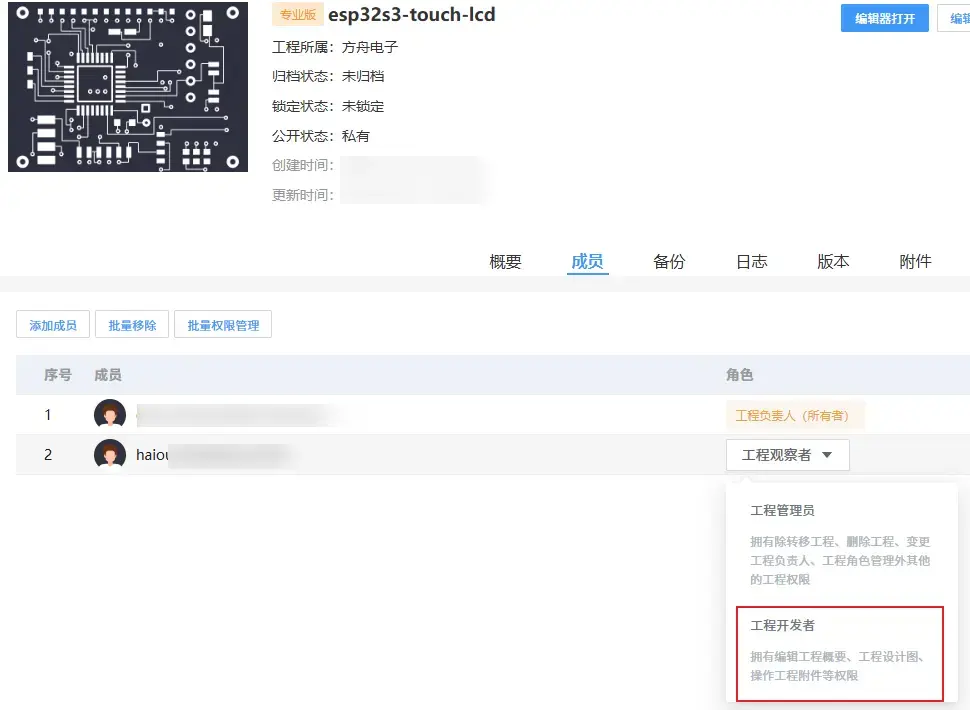Click the first member's avatar icon
This screenshot has height=710, width=970.
[x=110, y=414]
